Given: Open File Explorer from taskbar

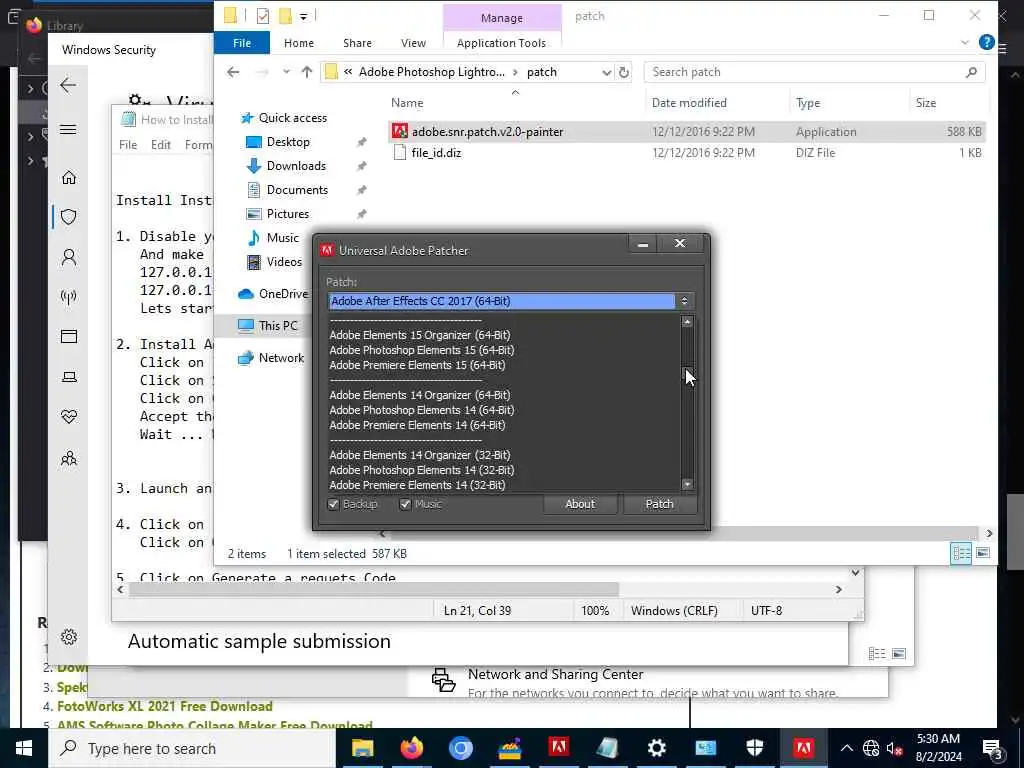Looking at the screenshot, I should coord(362,748).
